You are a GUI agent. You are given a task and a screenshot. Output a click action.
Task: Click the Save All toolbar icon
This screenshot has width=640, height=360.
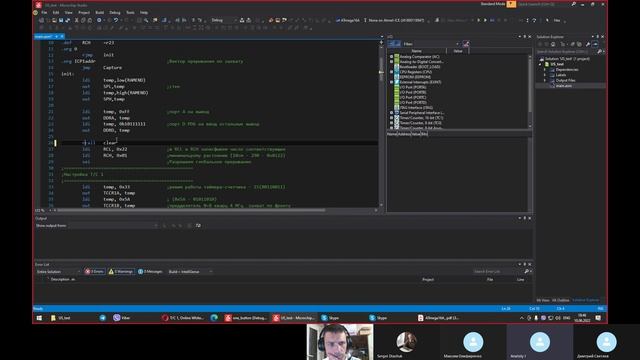tap(67, 20)
